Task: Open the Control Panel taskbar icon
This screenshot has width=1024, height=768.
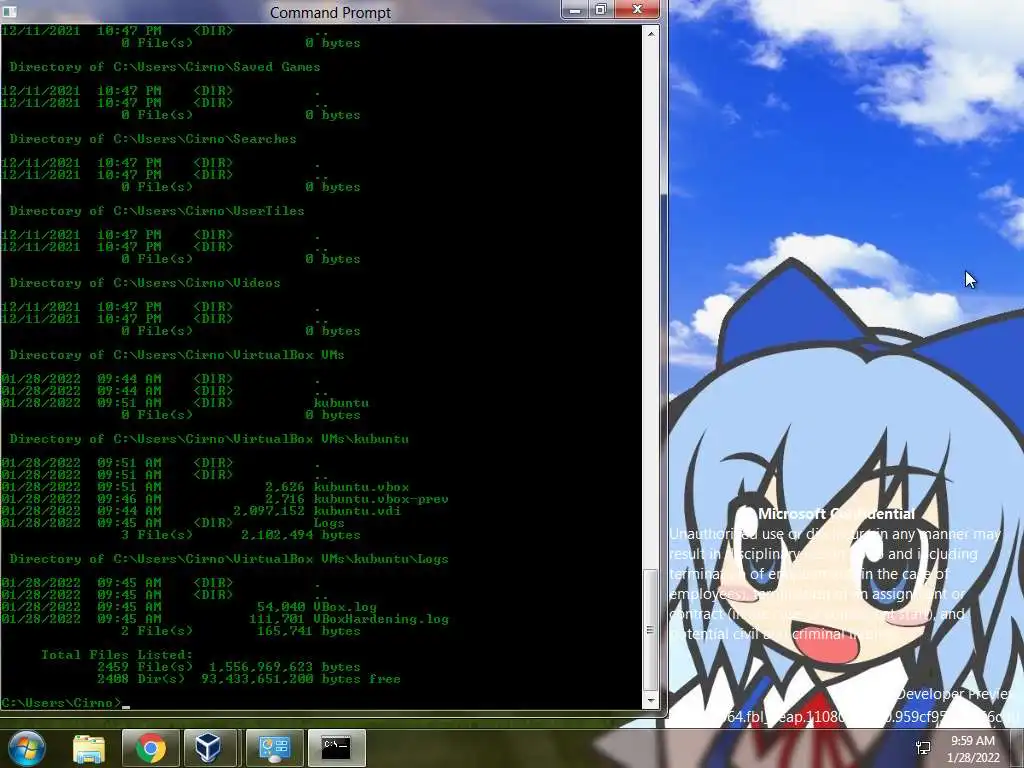Action: [274, 748]
